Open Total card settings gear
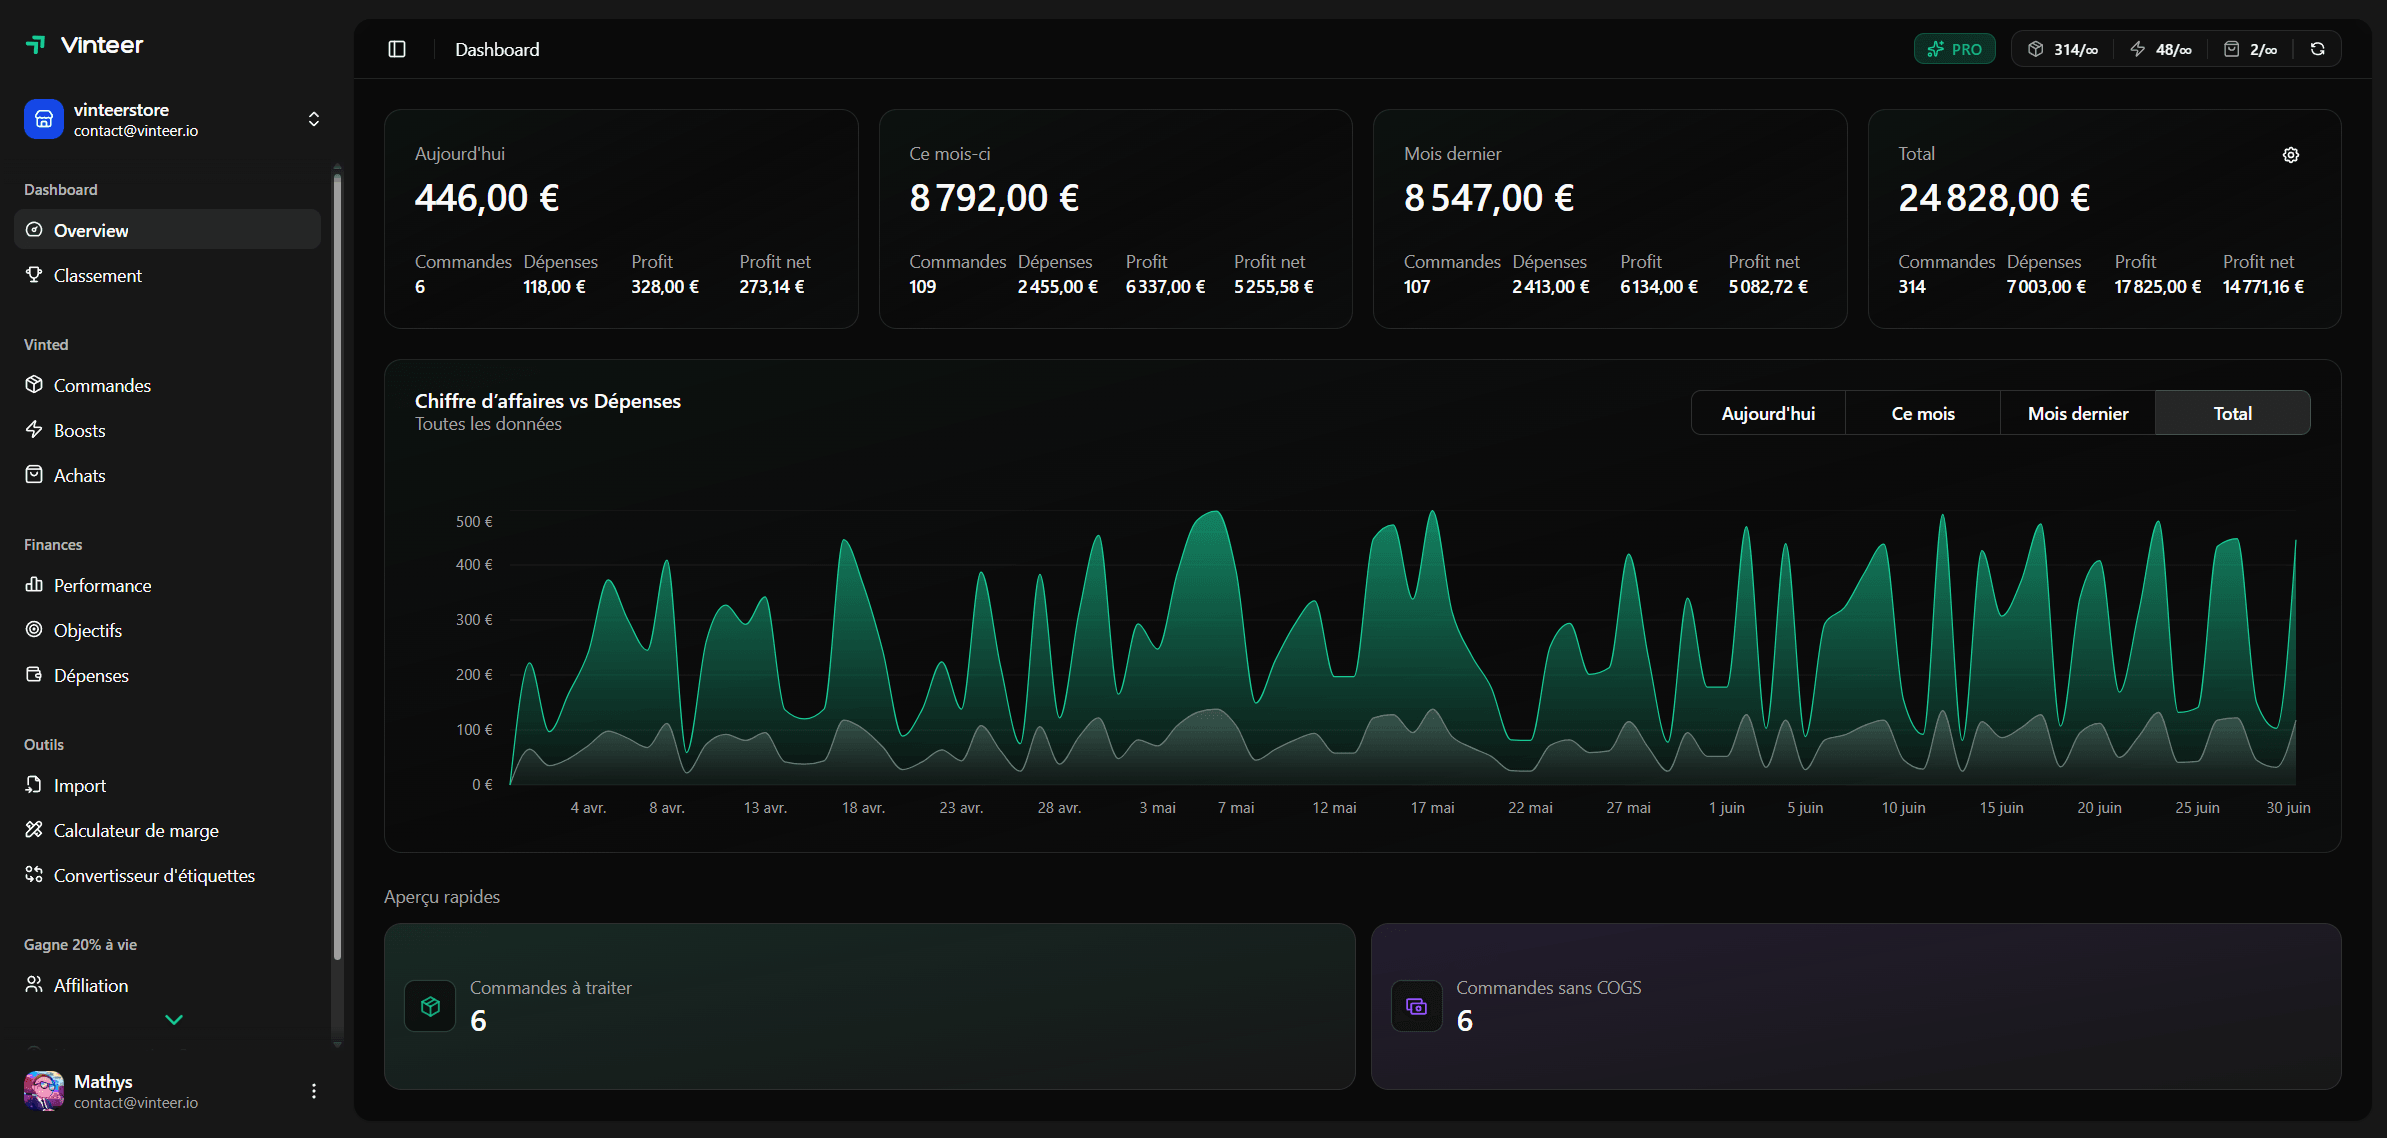The width and height of the screenshot is (2387, 1138). pyautogui.click(x=2290, y=155)
